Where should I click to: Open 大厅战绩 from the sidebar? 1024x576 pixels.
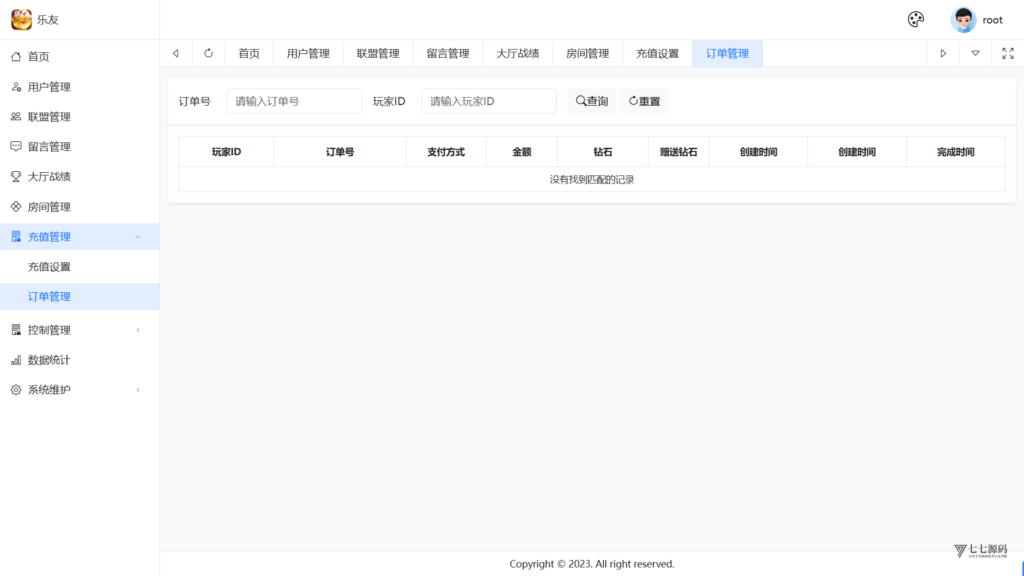click(x=80, y=177)
